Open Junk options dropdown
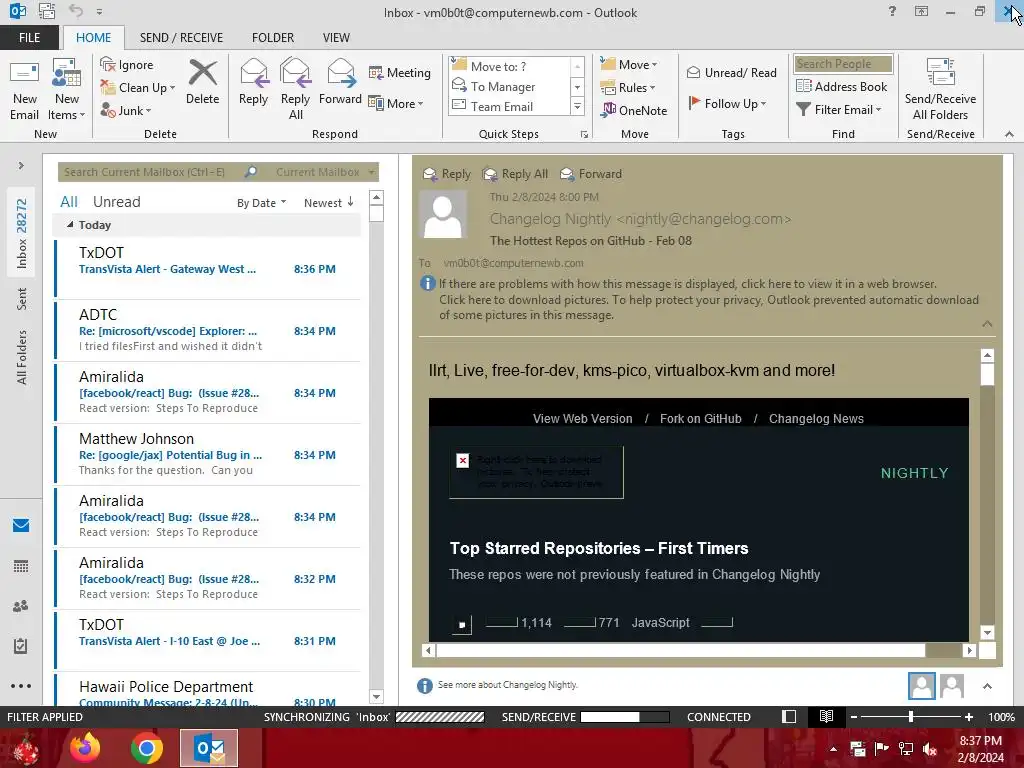Image resolution: width=1024 pixels, height=768 pixels. pos(126,110)
